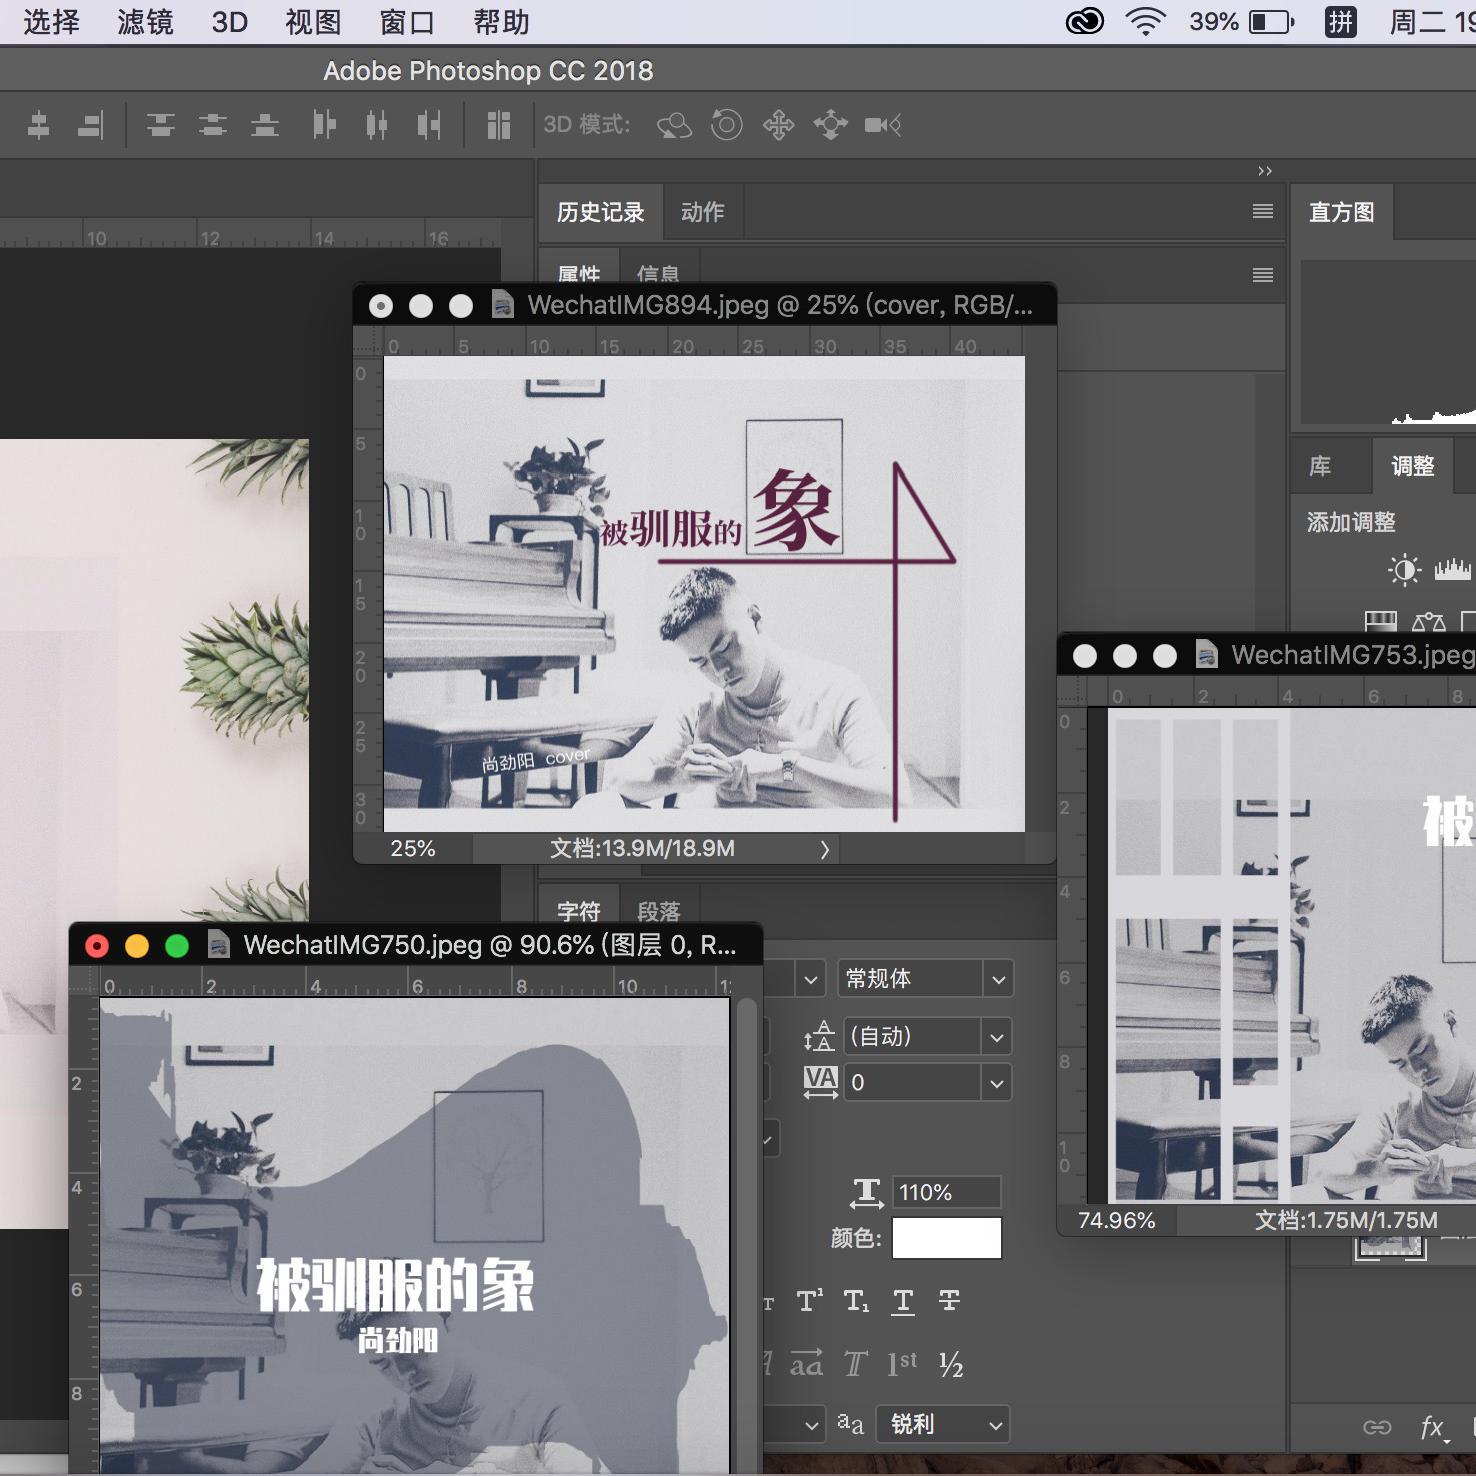Click 文档:13.9M/18.9M status info
1476x1476 pixels.
642,849
